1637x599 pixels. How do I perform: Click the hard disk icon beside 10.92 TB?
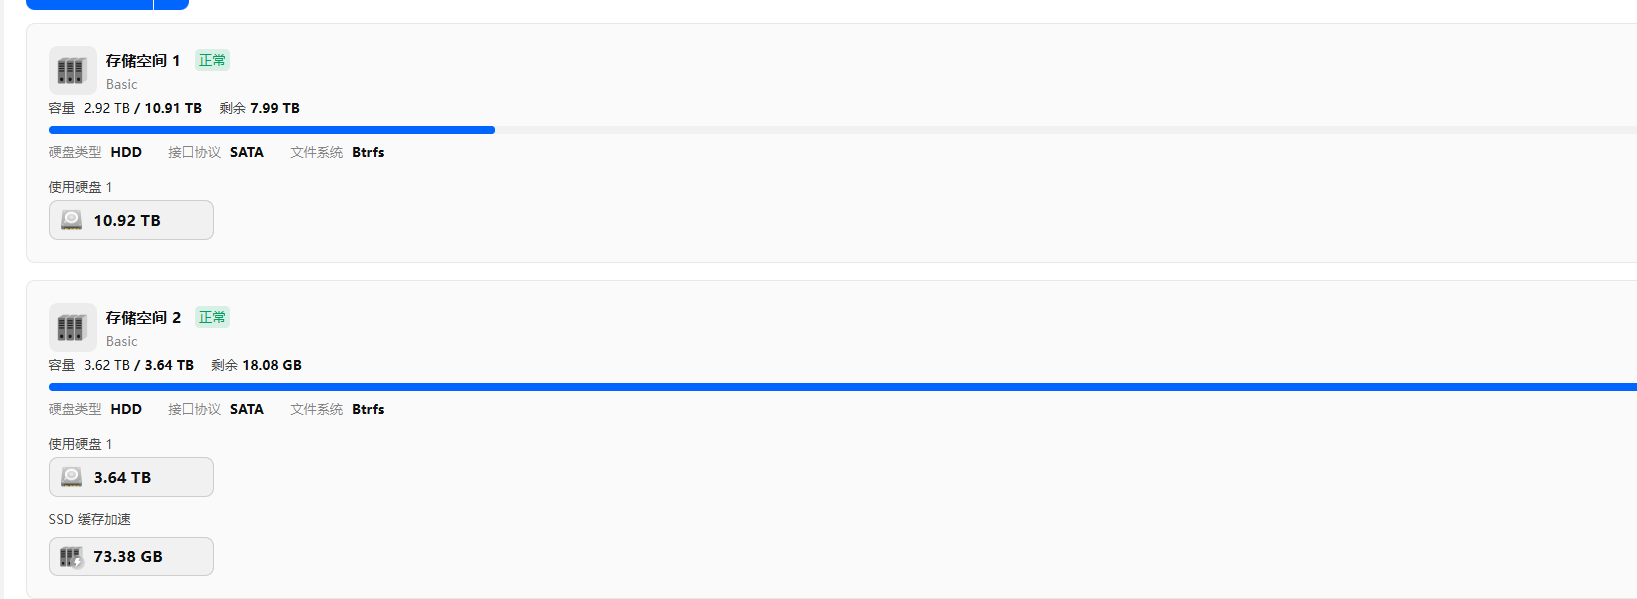[72, 220]
